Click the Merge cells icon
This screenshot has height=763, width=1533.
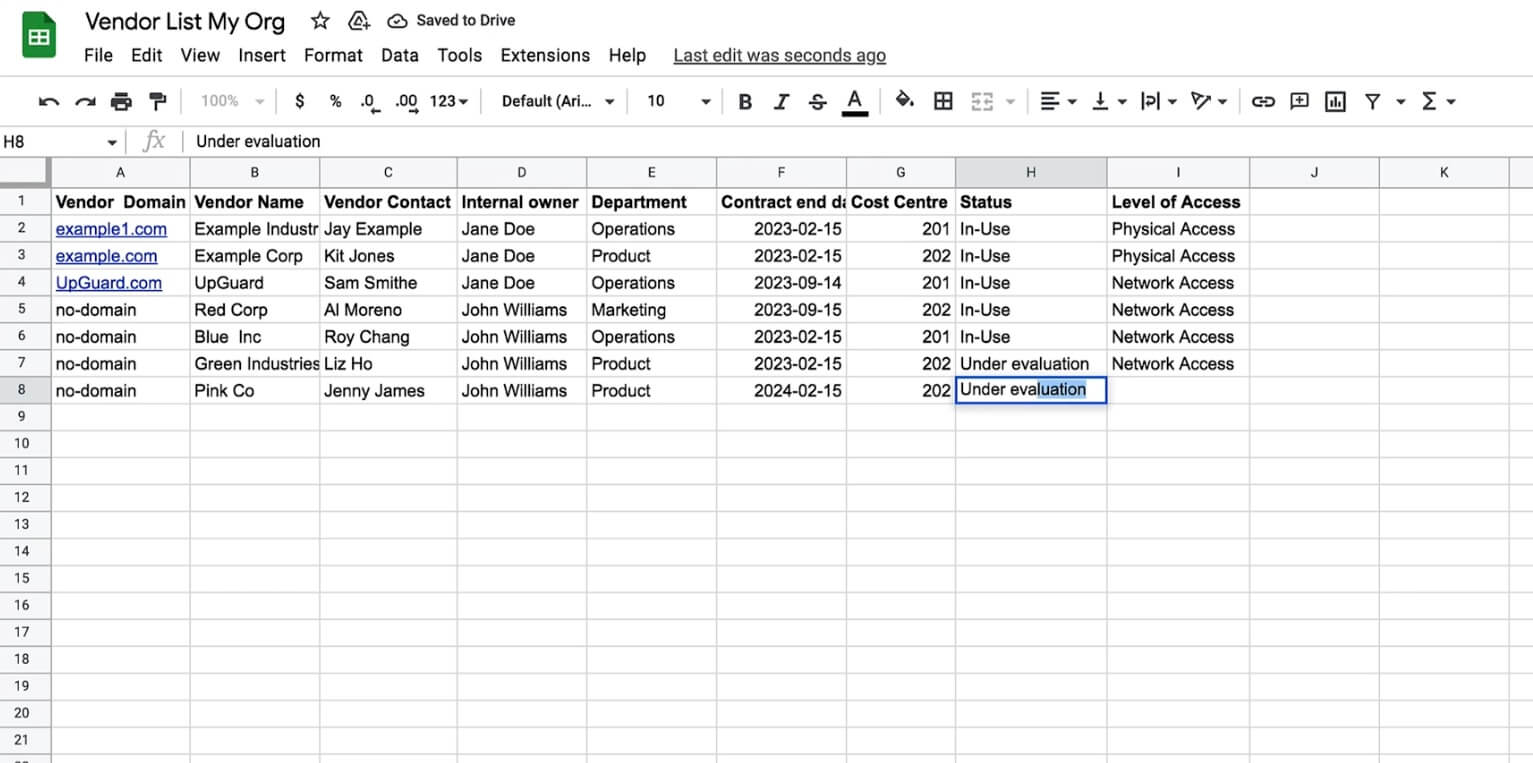tap(982, 101)
